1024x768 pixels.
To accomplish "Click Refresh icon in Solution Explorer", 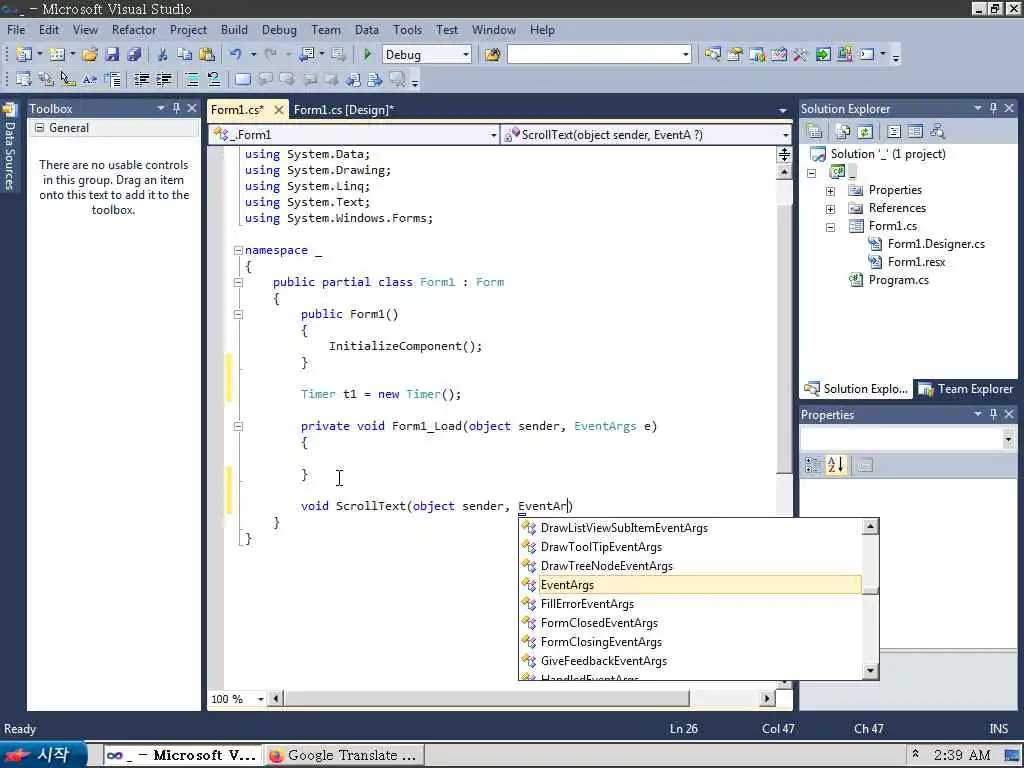I will 865,132.
